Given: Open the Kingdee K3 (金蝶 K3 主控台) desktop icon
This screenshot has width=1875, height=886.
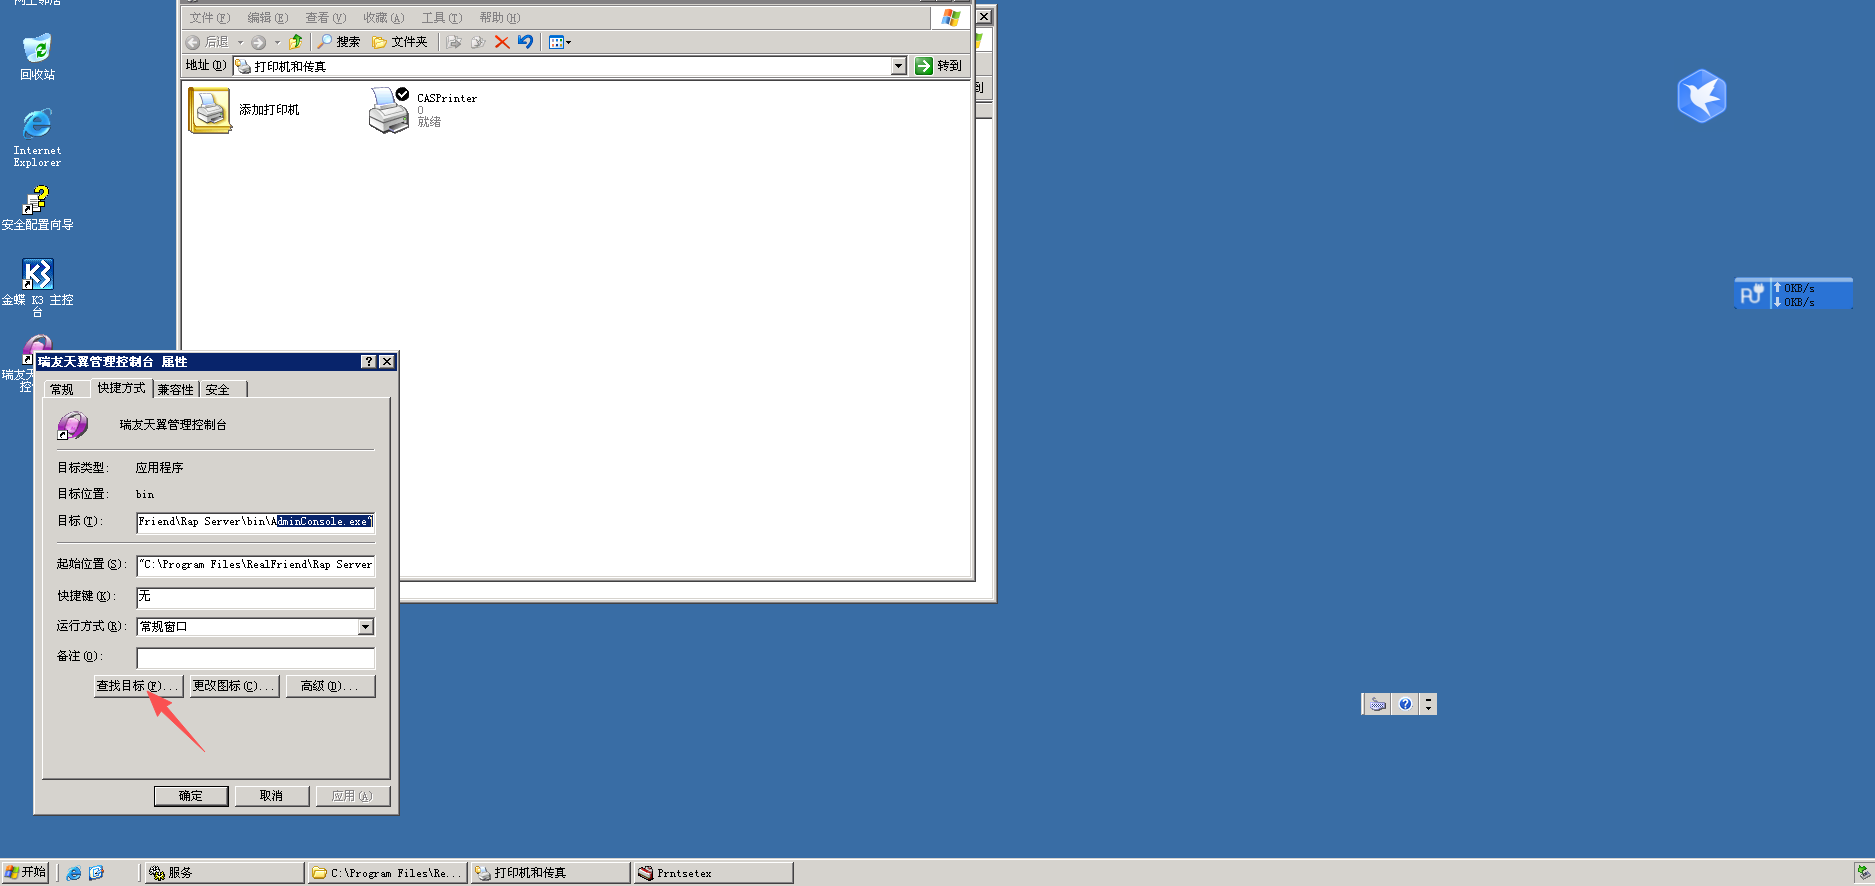Looking at the screenshot, I should (37, 288).
